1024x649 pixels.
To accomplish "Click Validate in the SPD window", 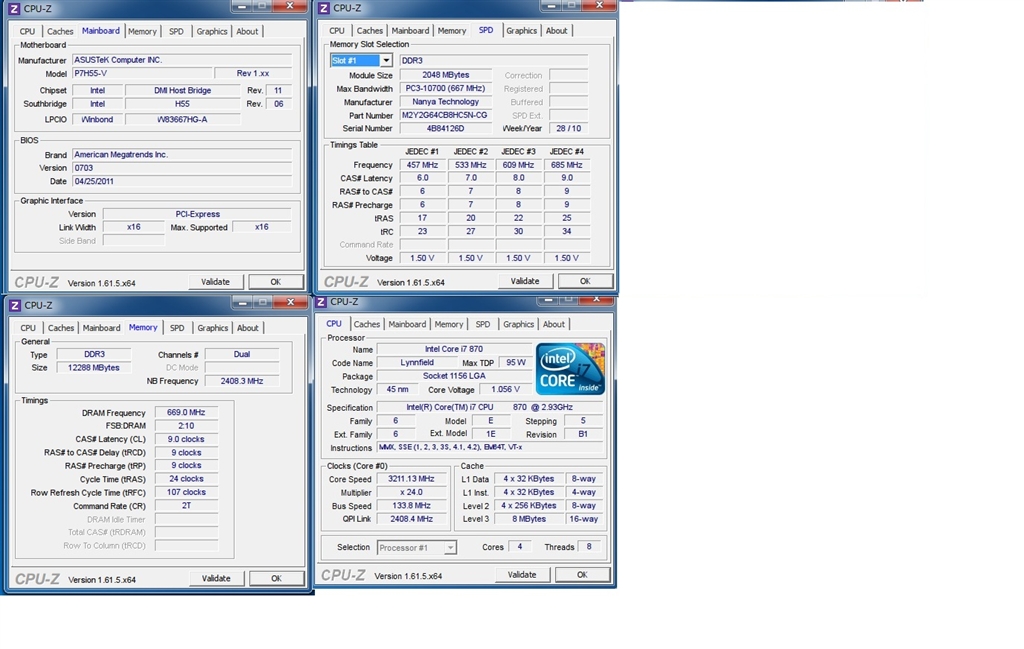I will (x=525, y=281).
